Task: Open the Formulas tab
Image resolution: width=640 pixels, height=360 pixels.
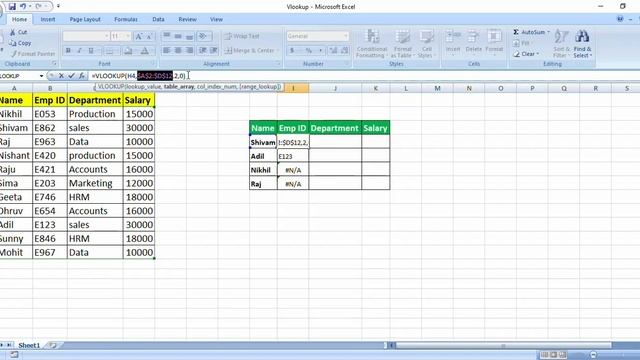Action: coord(126,19)
